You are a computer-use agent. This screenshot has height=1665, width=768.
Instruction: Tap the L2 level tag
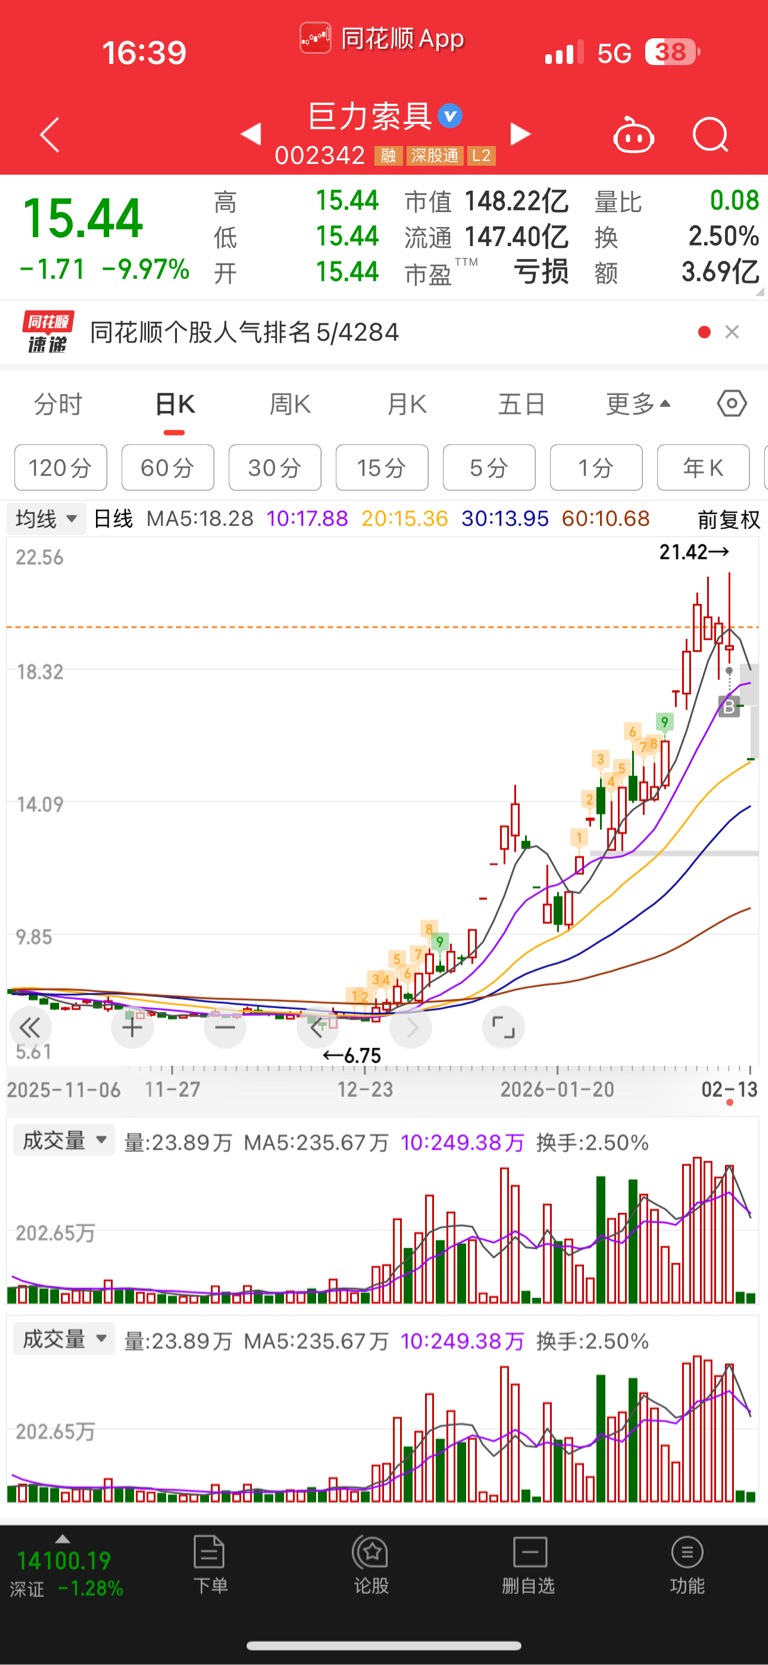[482, 156]
